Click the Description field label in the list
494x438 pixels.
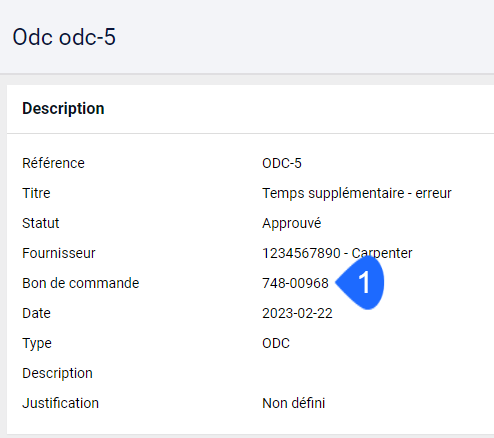tap(57, 373)
